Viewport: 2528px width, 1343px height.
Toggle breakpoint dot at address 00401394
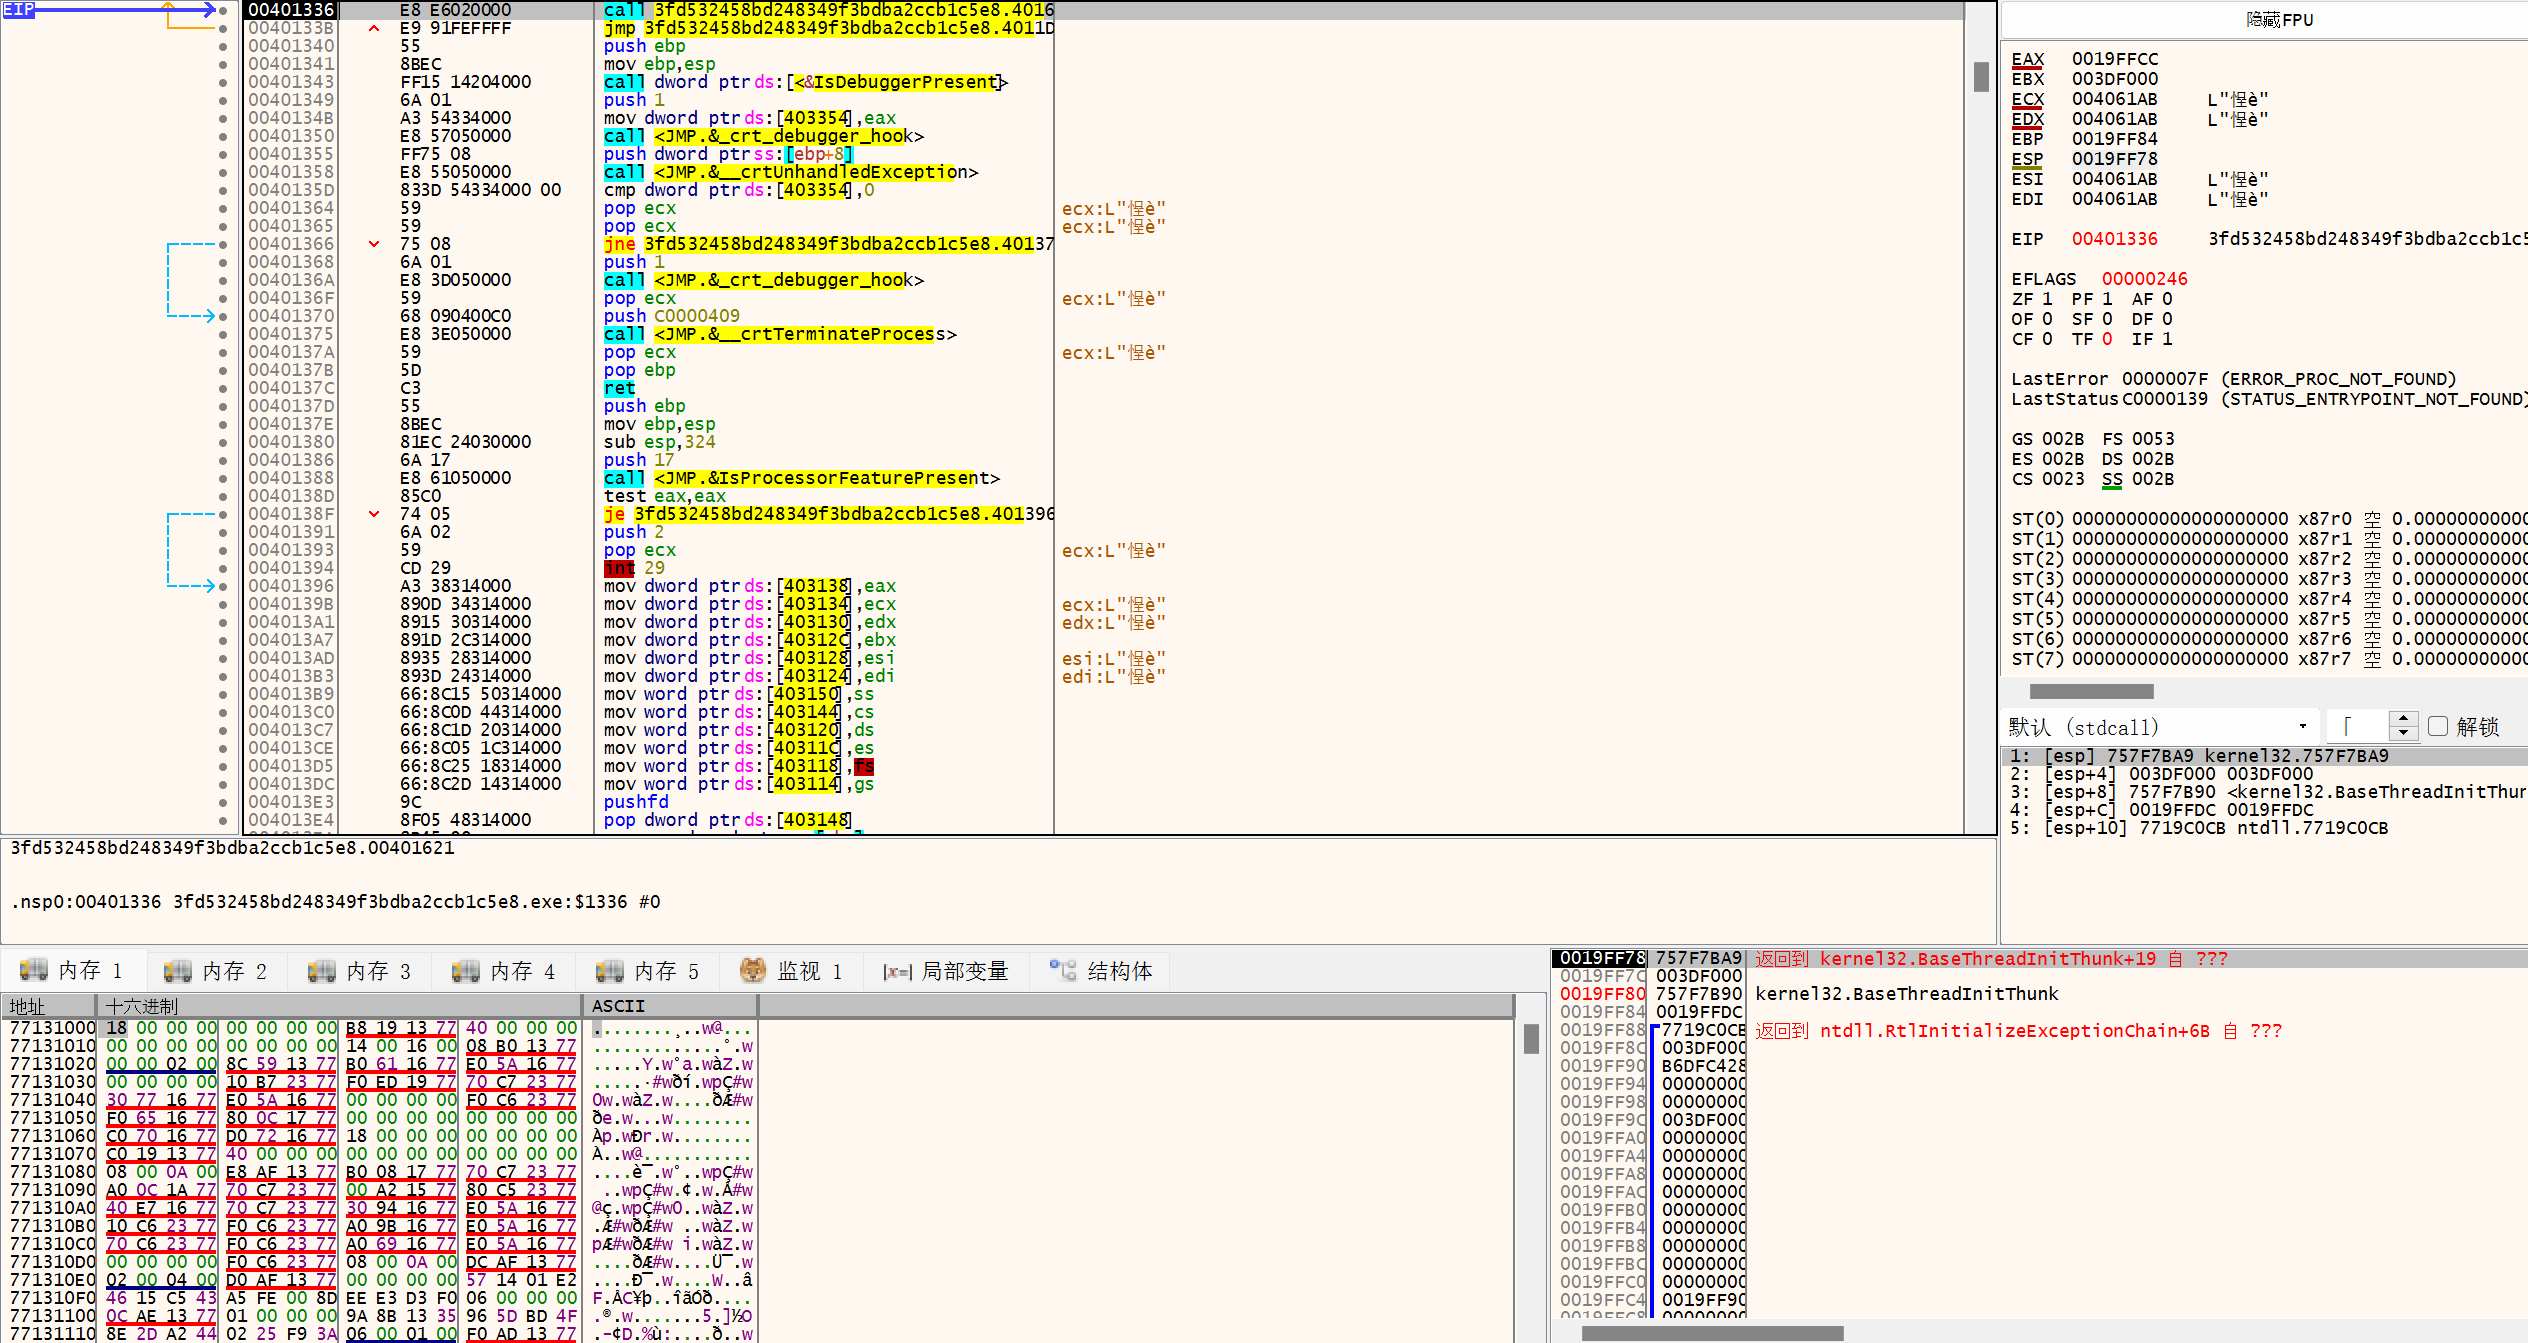pyautogui.click(x=223, y=568)
